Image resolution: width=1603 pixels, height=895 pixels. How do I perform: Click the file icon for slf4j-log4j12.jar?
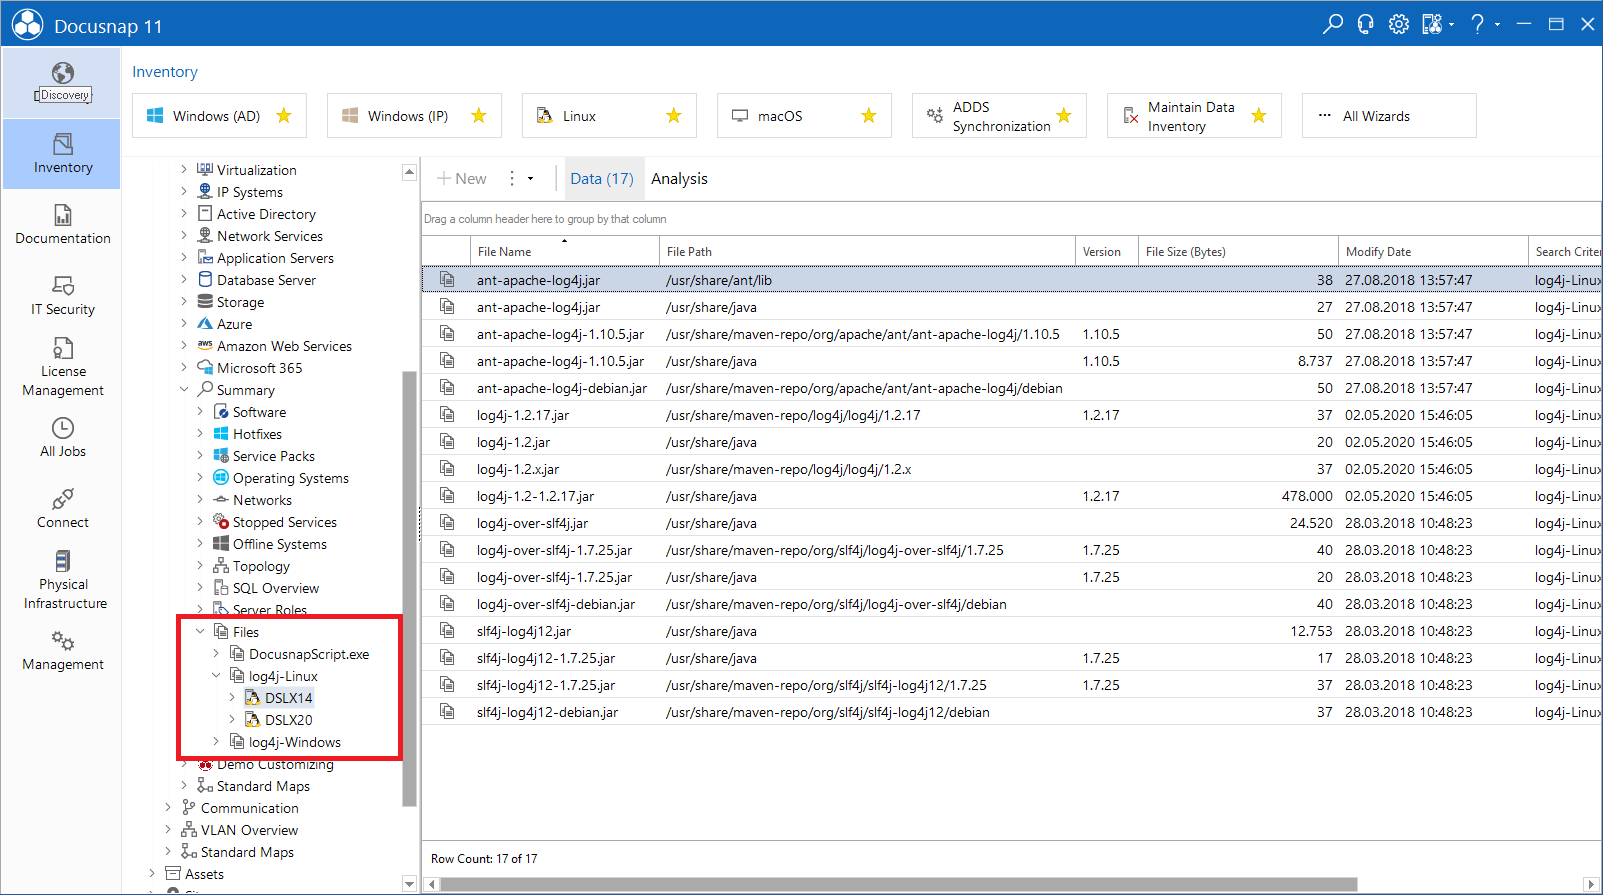pyautogui.click(x=447, y=631)
